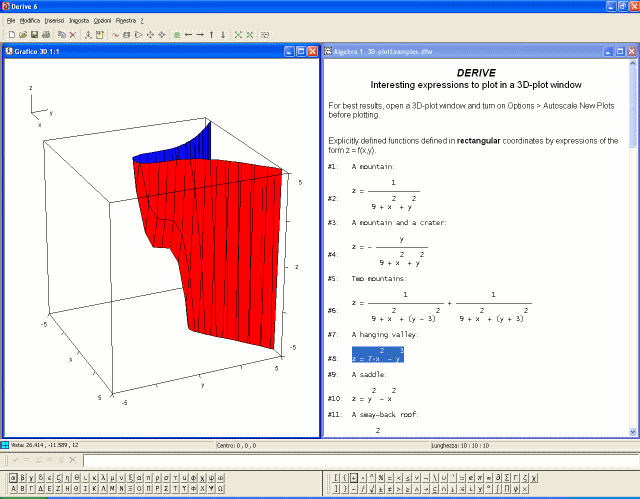Click the '#9: A saddle' label
This screenshot has height=499, width=640.
point(357,375)
